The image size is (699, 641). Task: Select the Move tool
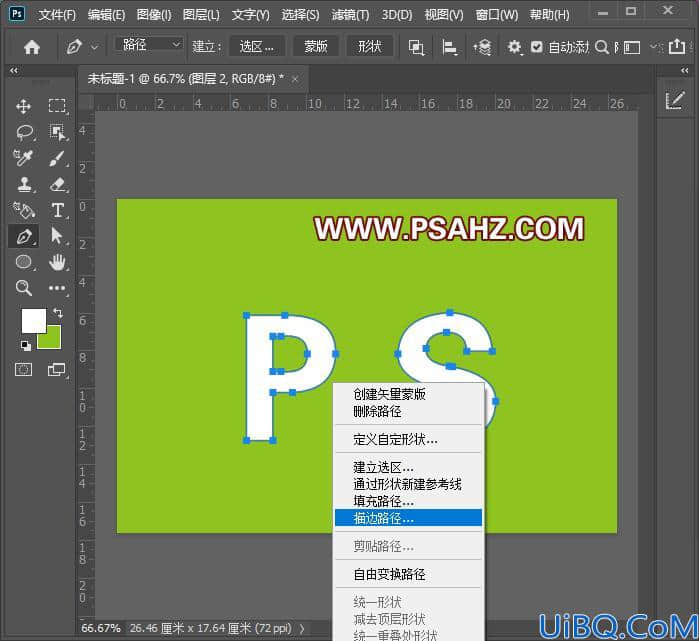(23, 106)
